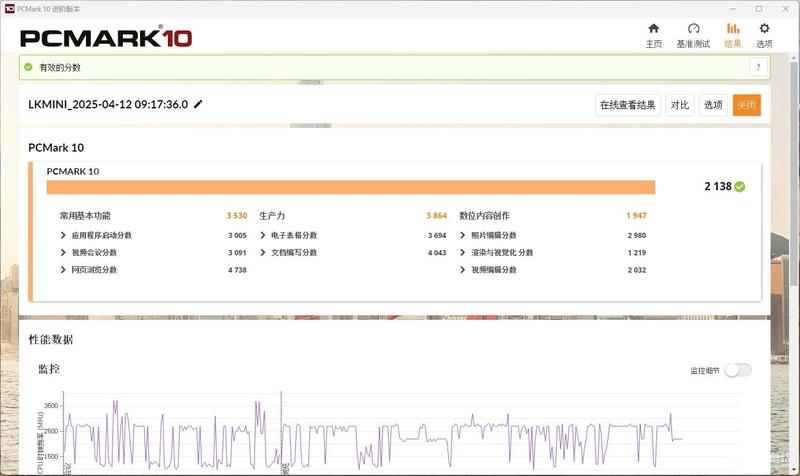Switch to the 结果 results tab
The image size is (800, 476).
733,36
